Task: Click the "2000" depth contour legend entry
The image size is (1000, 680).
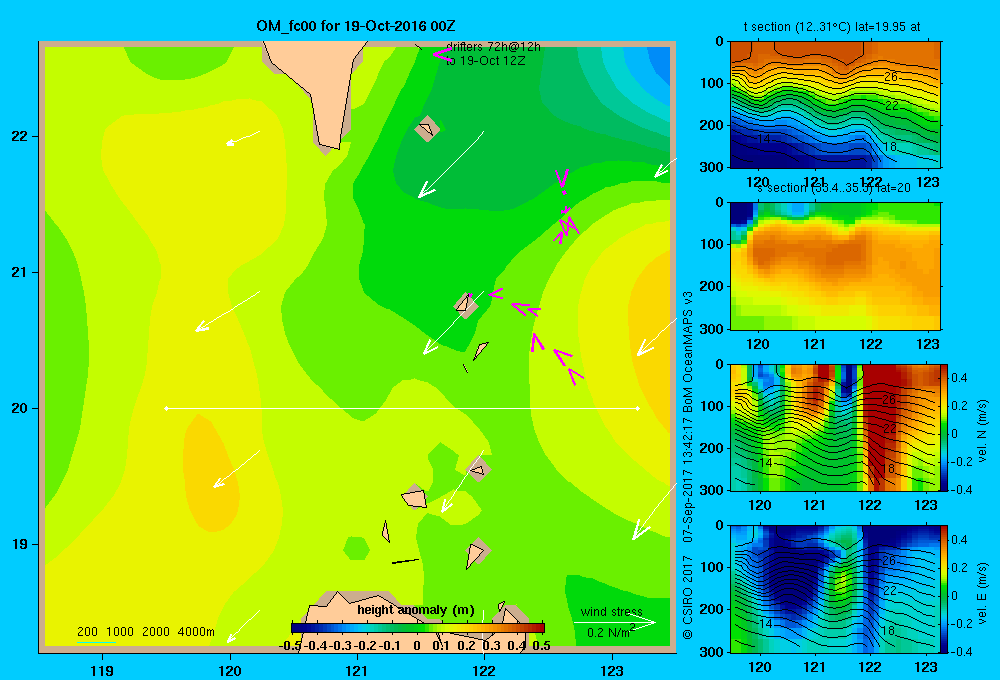Action: (156, 632)
